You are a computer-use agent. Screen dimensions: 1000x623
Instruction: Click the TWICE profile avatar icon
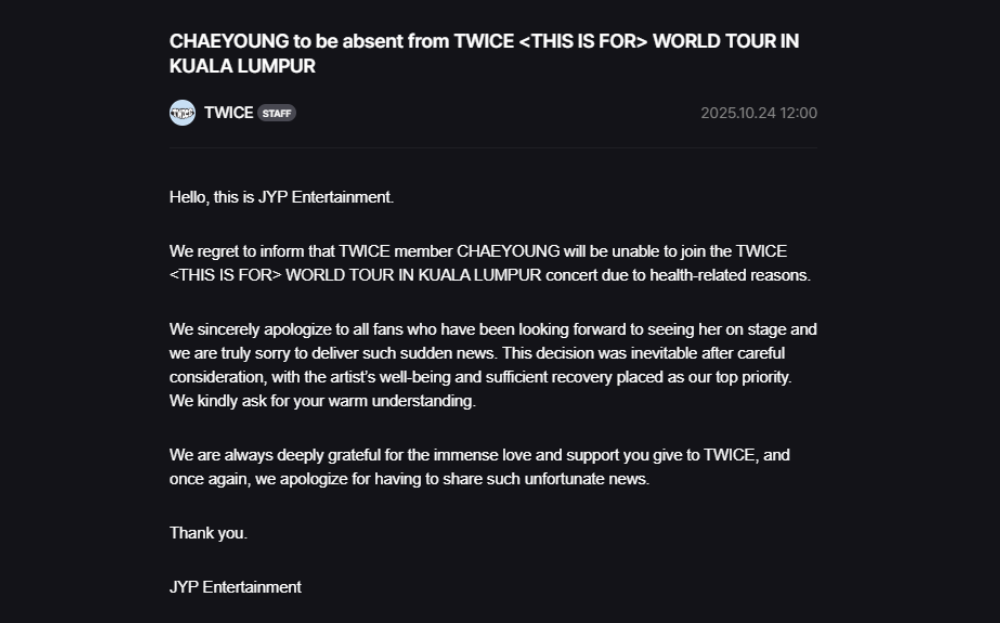point(182,113)
